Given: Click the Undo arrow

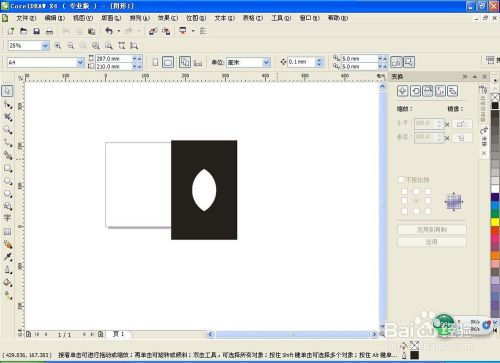Looking at the screenshot, I should (x=109, y=31).
